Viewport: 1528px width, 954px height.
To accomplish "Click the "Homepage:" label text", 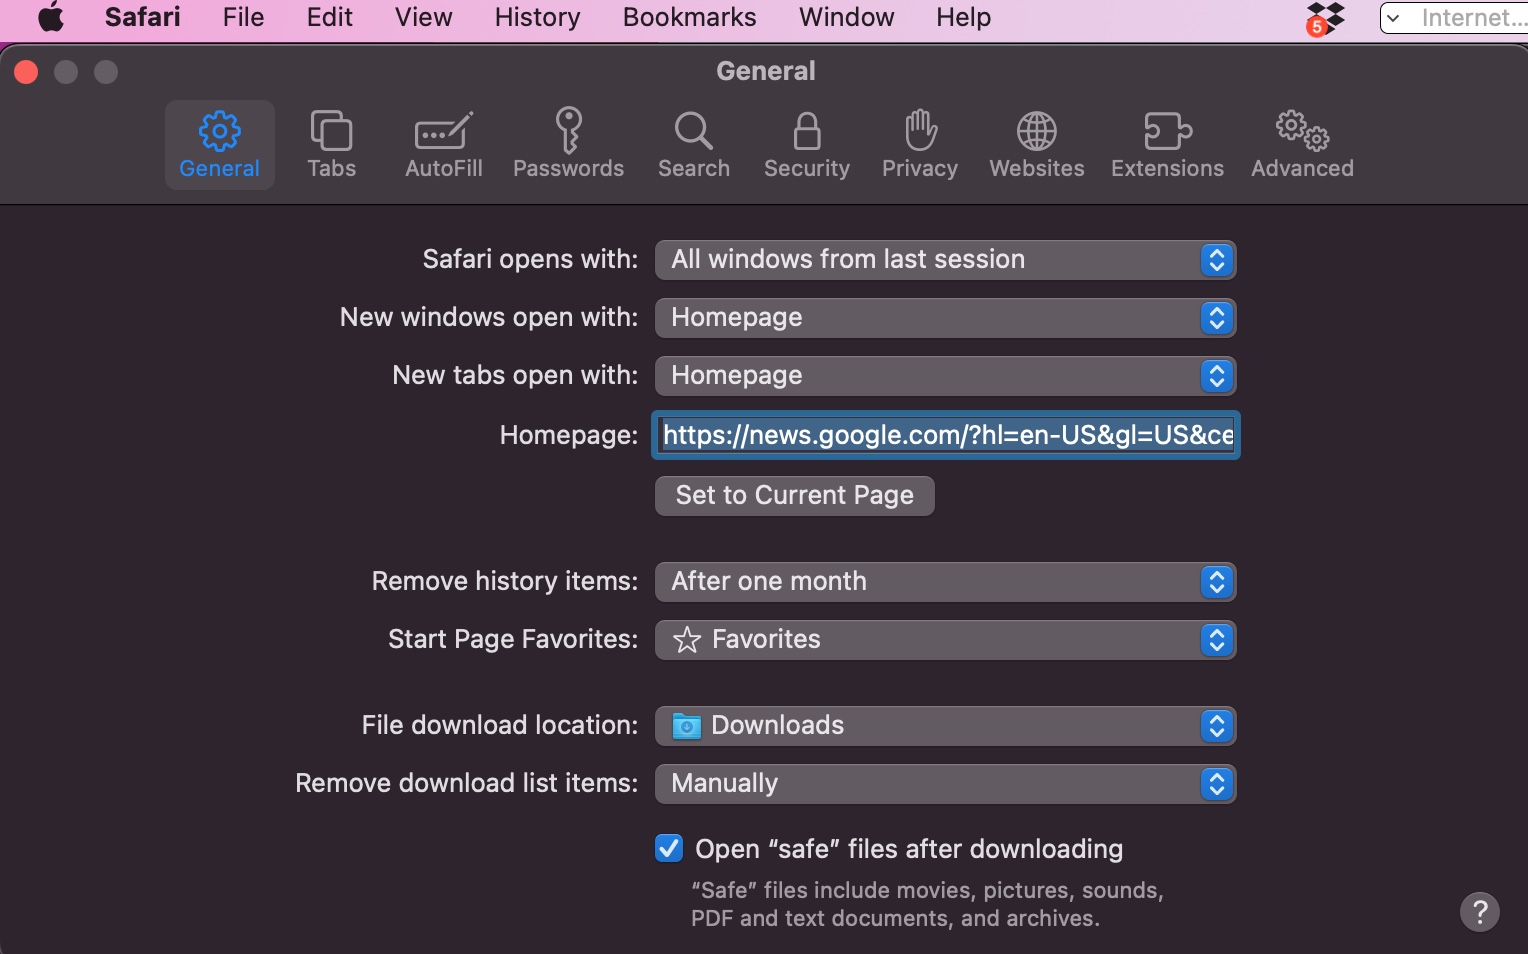I will point(568,435).
